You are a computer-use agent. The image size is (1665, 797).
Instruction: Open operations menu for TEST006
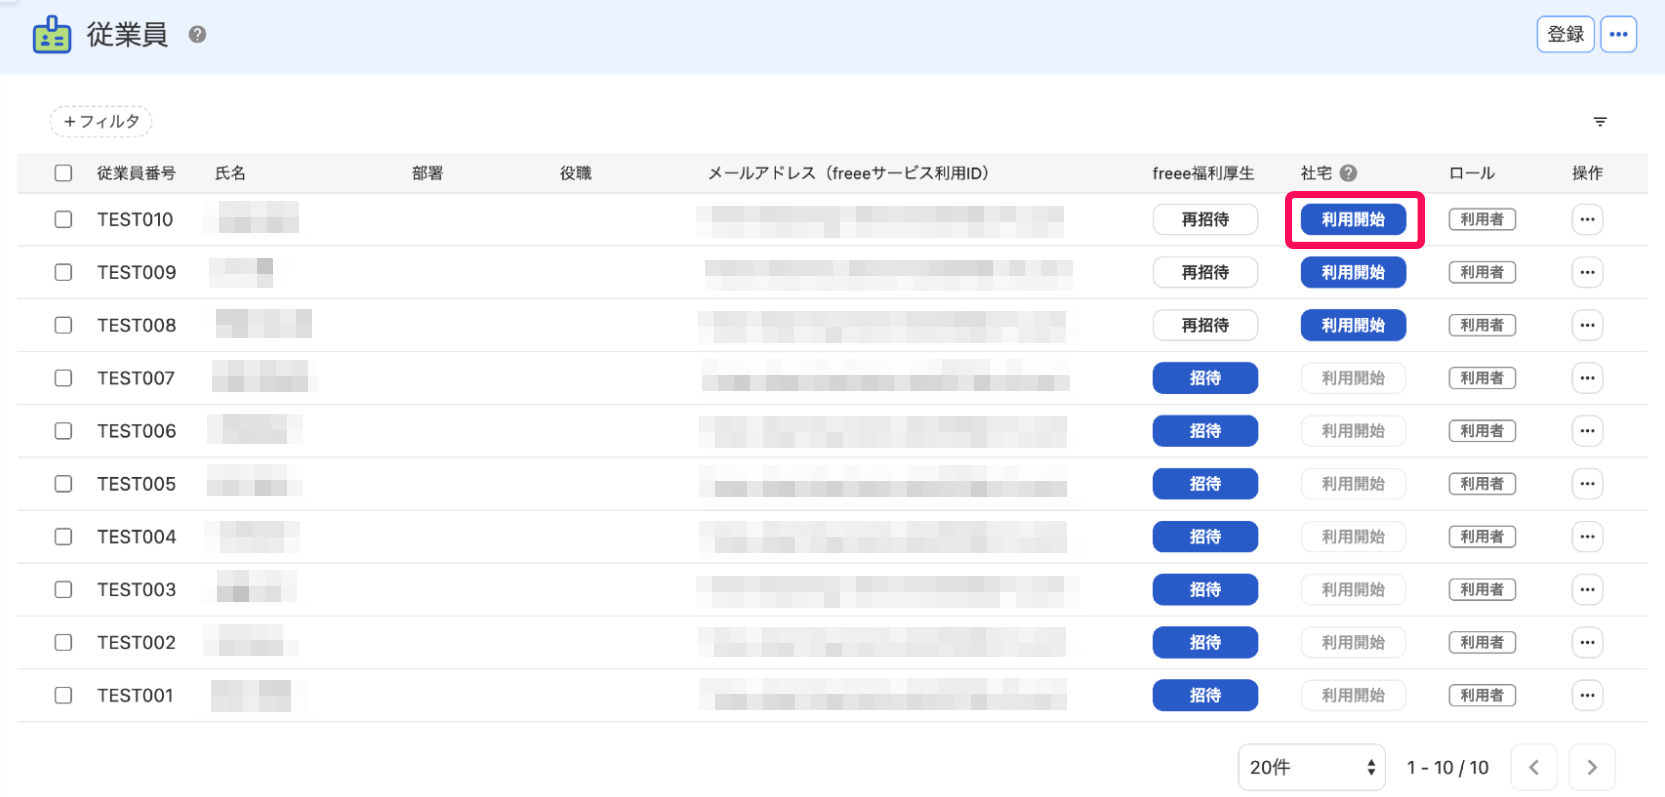[x=1587, y=431]
